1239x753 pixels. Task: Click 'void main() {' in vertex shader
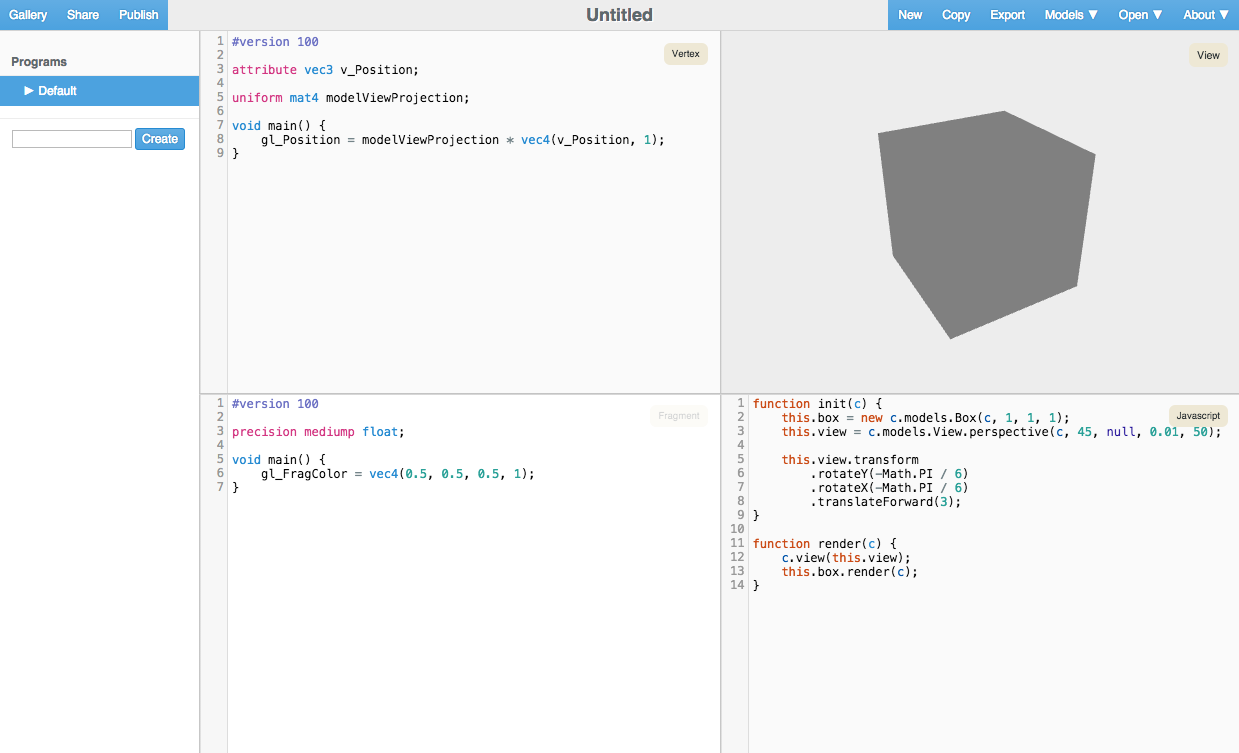(x=279, y=126)
